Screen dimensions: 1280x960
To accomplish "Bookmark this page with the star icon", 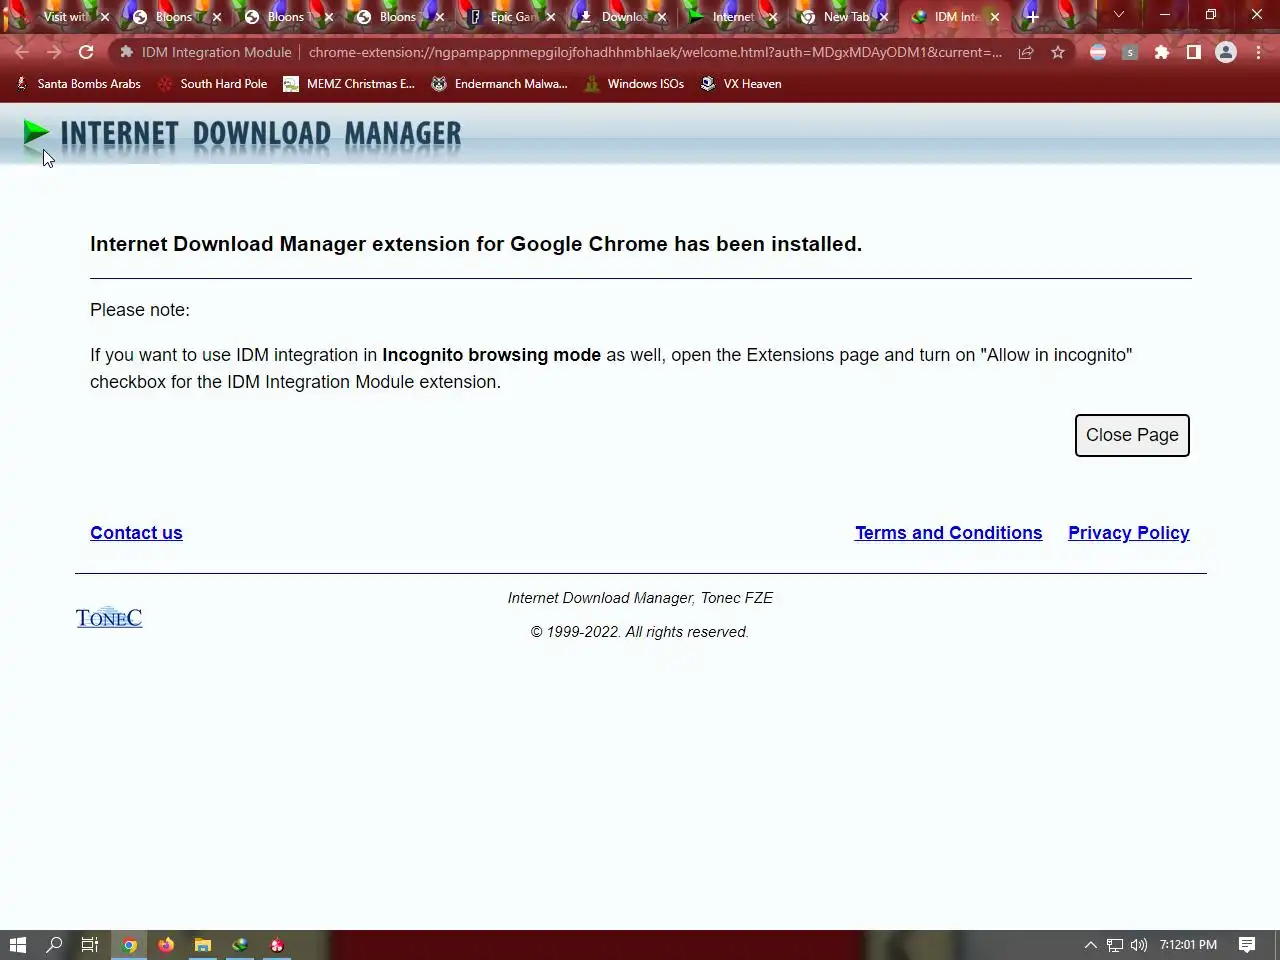I will coord(1058,52).
